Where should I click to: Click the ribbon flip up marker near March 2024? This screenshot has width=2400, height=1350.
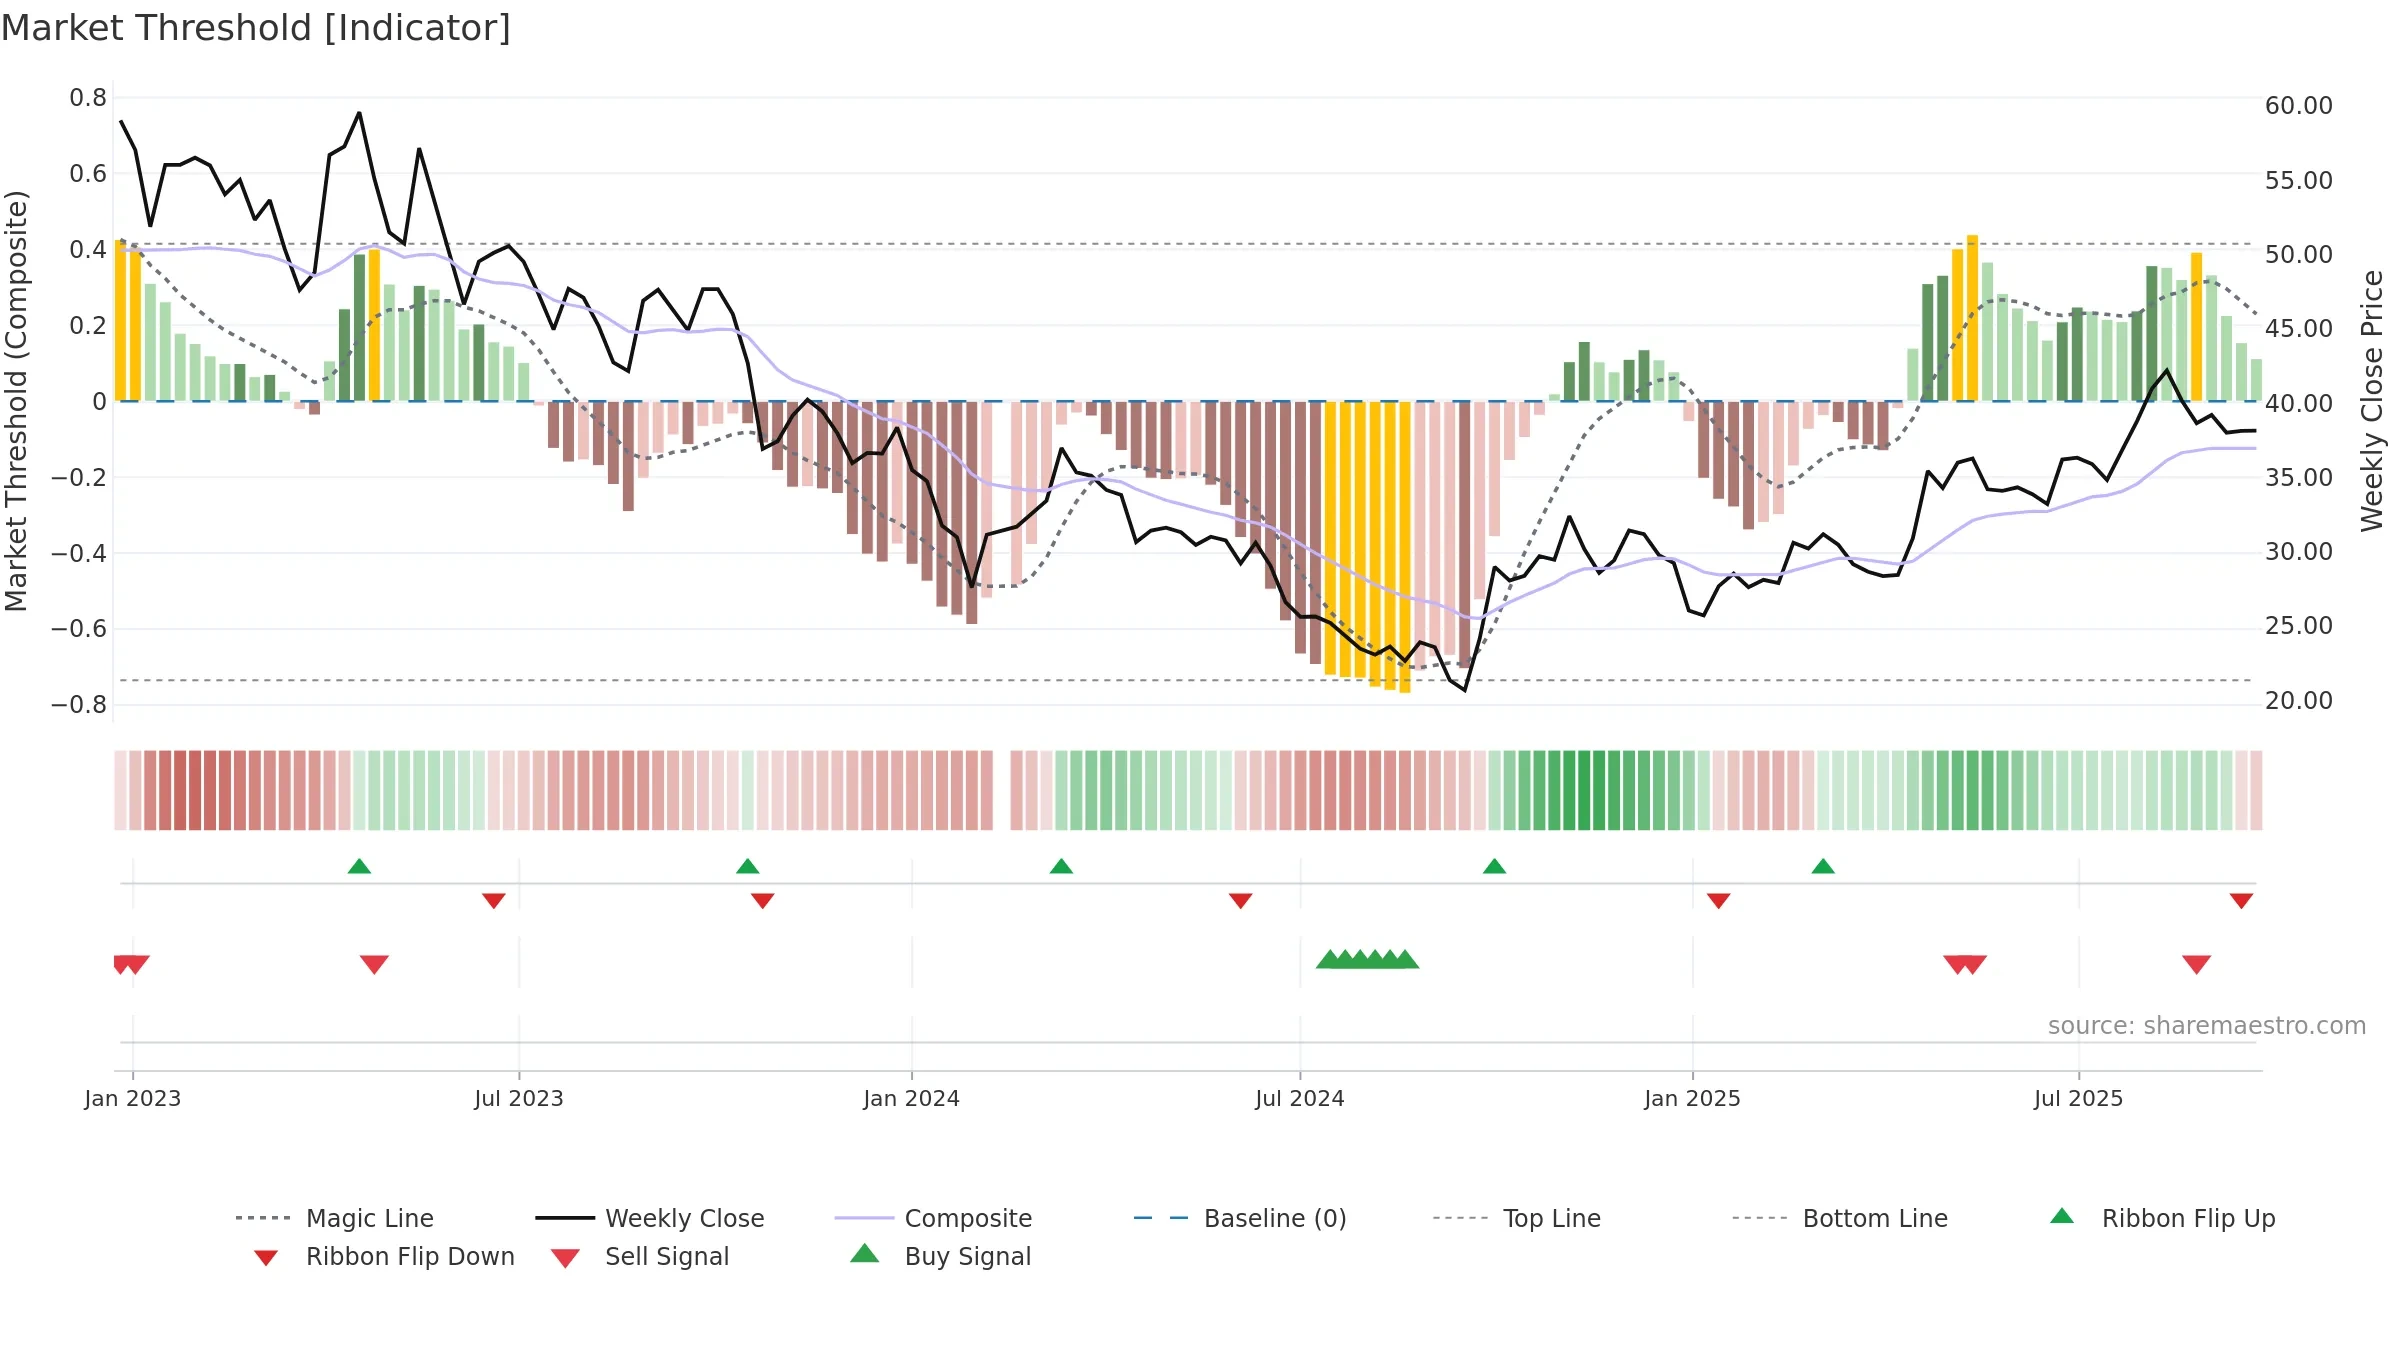pyautogui.click(x=1061, y=866)
